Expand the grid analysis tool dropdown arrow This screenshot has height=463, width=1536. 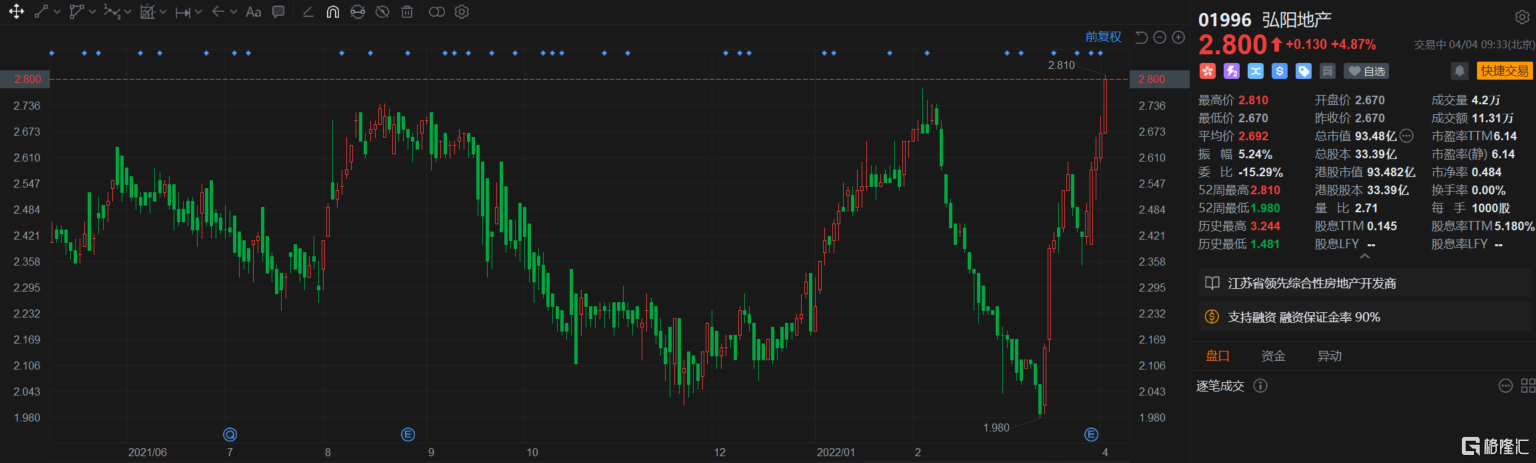[x=164, y=13]
